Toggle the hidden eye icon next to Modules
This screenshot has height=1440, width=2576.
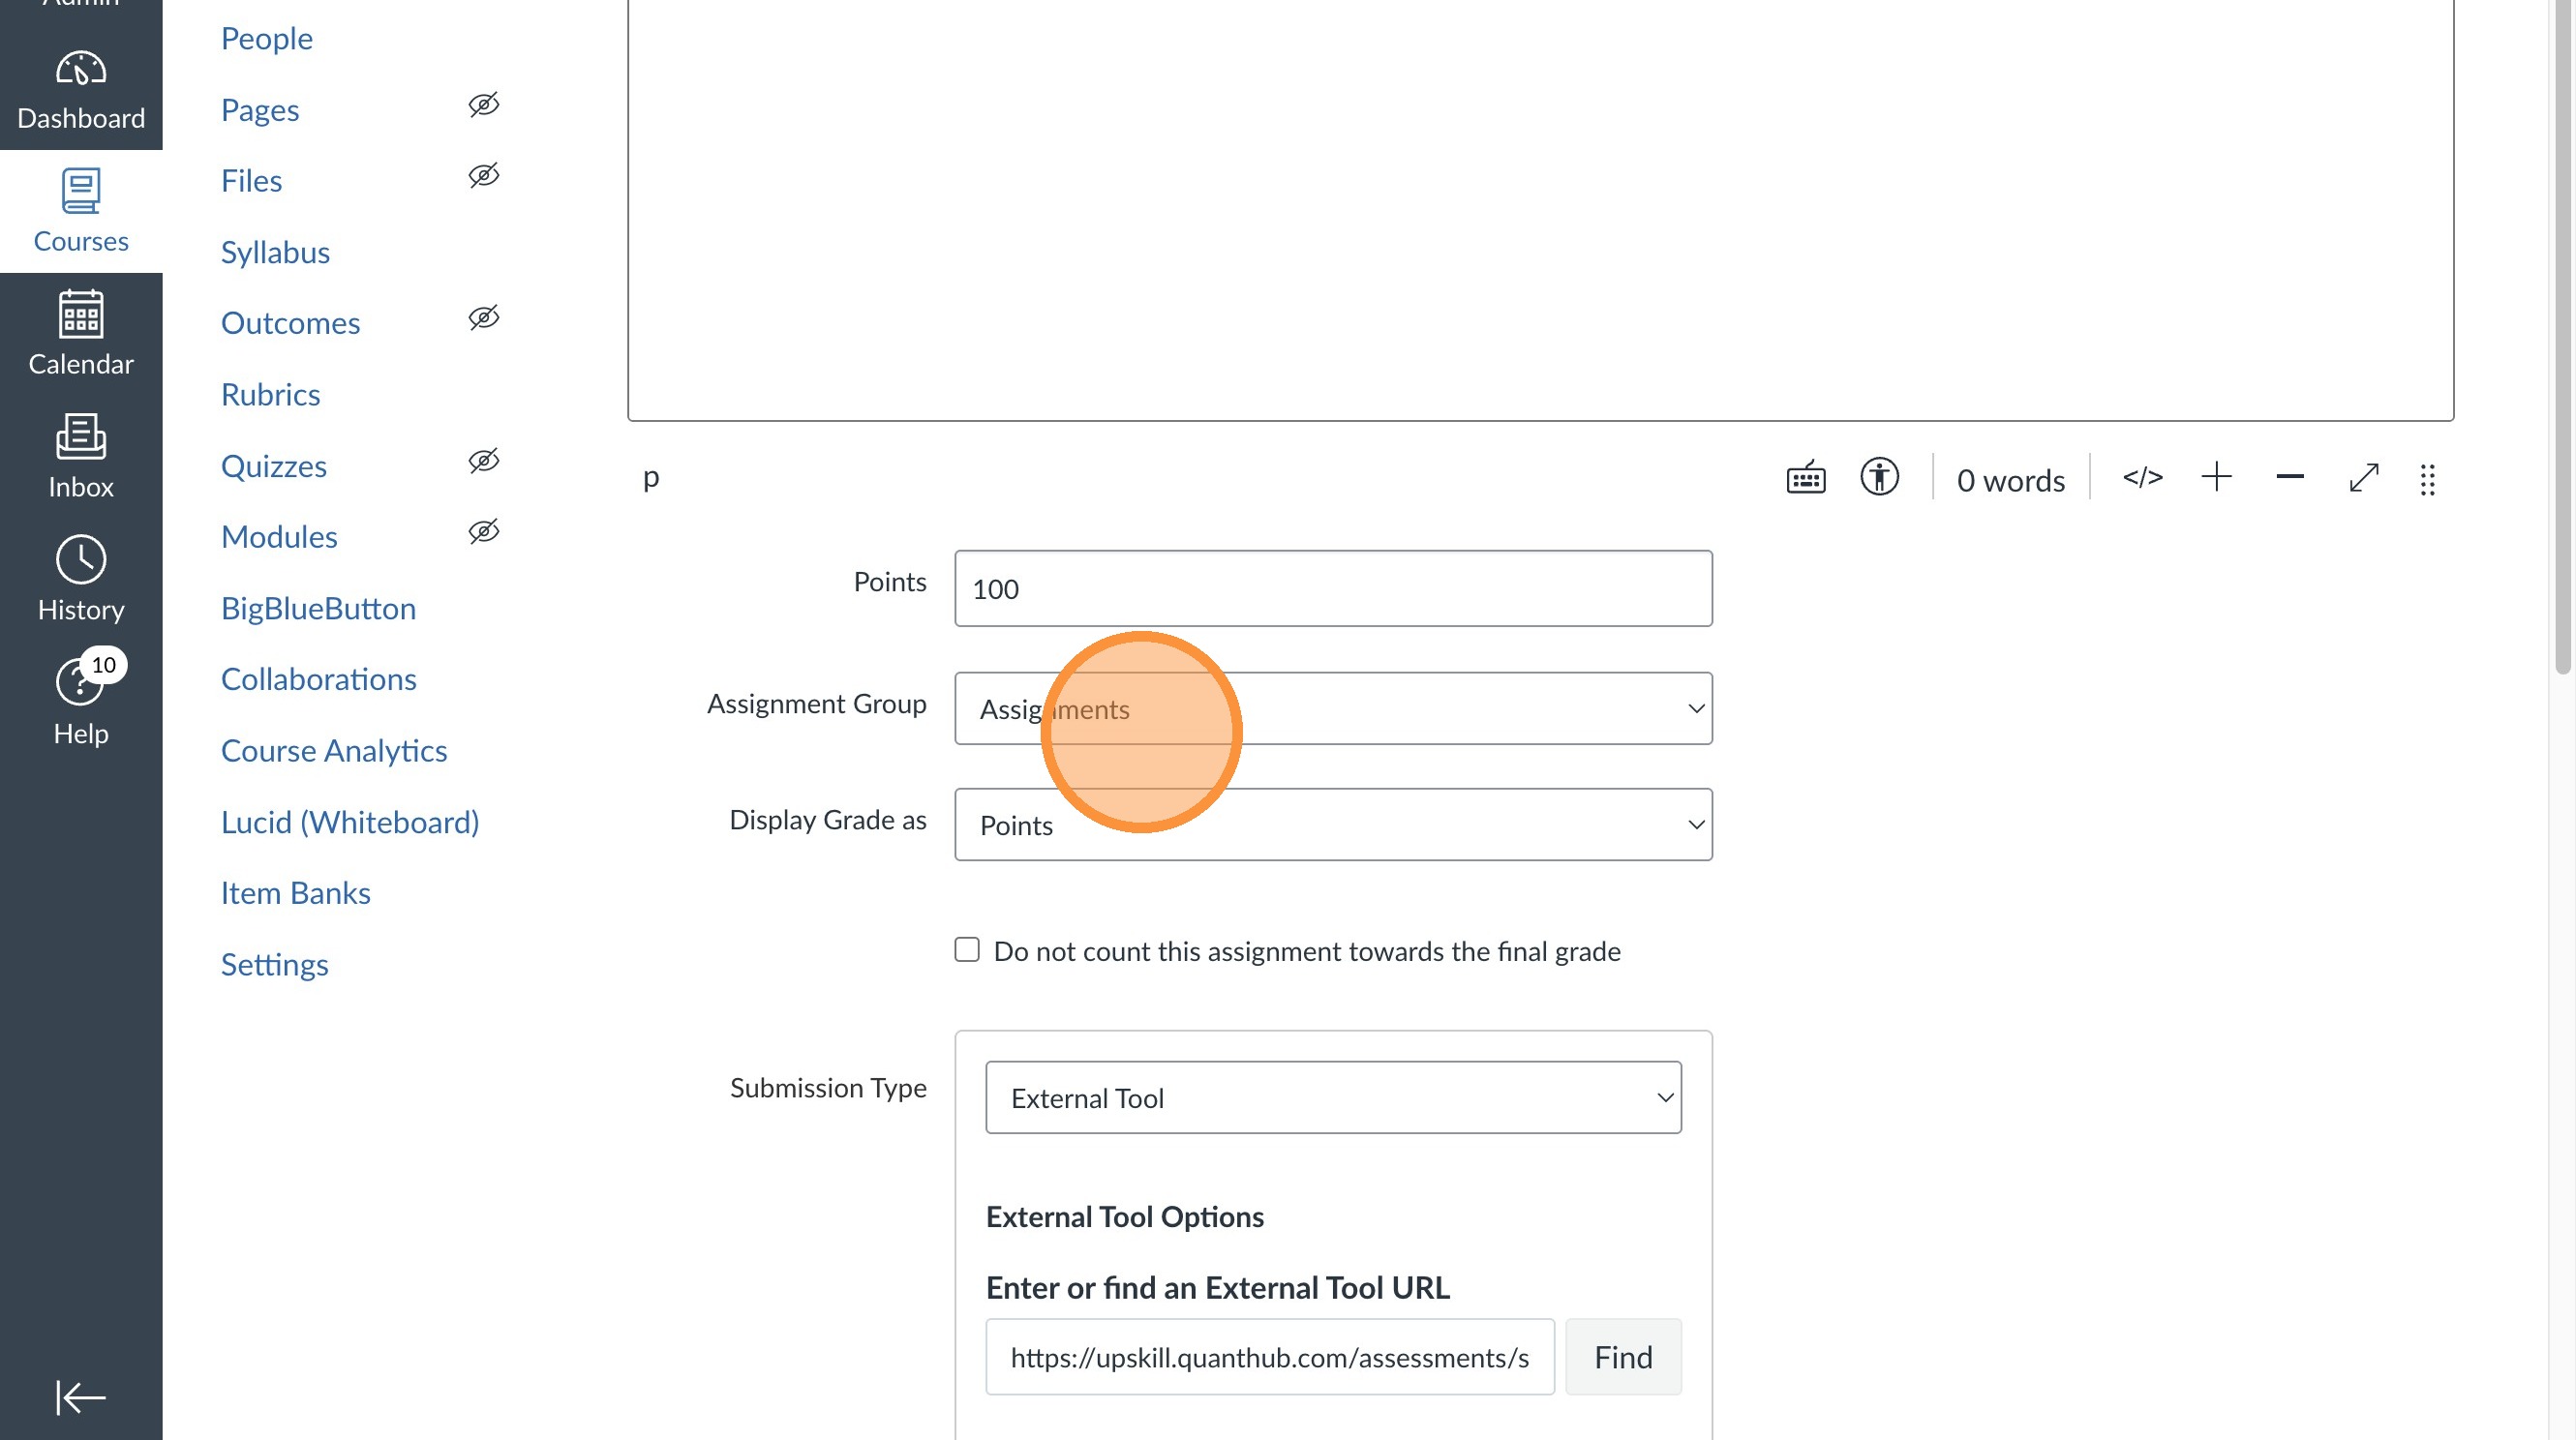pos(483,532)
